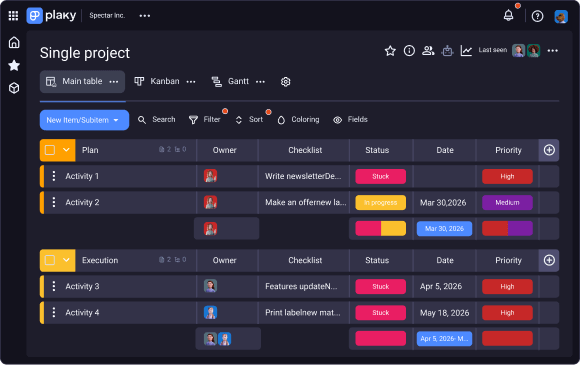The height and width of the screenshot is (365, 580).
Task: Open Activity 2 row menu
Action: (x=54, y=202)
